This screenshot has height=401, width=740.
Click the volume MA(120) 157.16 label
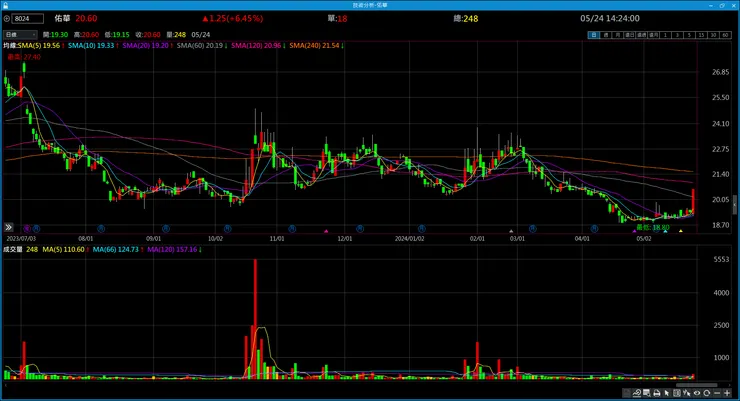click(x=174, y=250)
